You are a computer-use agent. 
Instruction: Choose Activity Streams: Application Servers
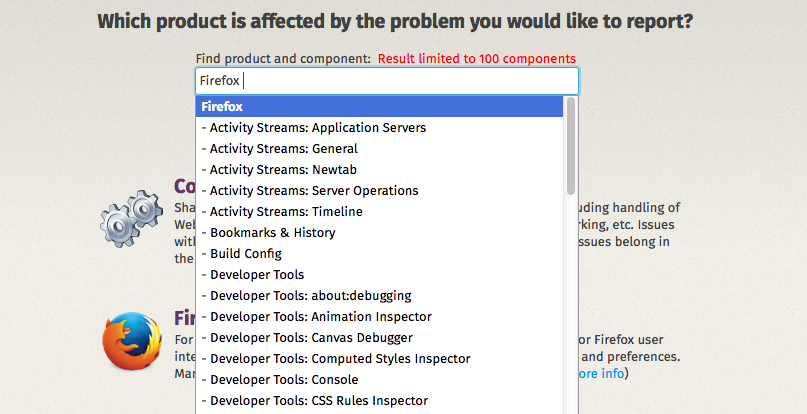tap(379, 128)
